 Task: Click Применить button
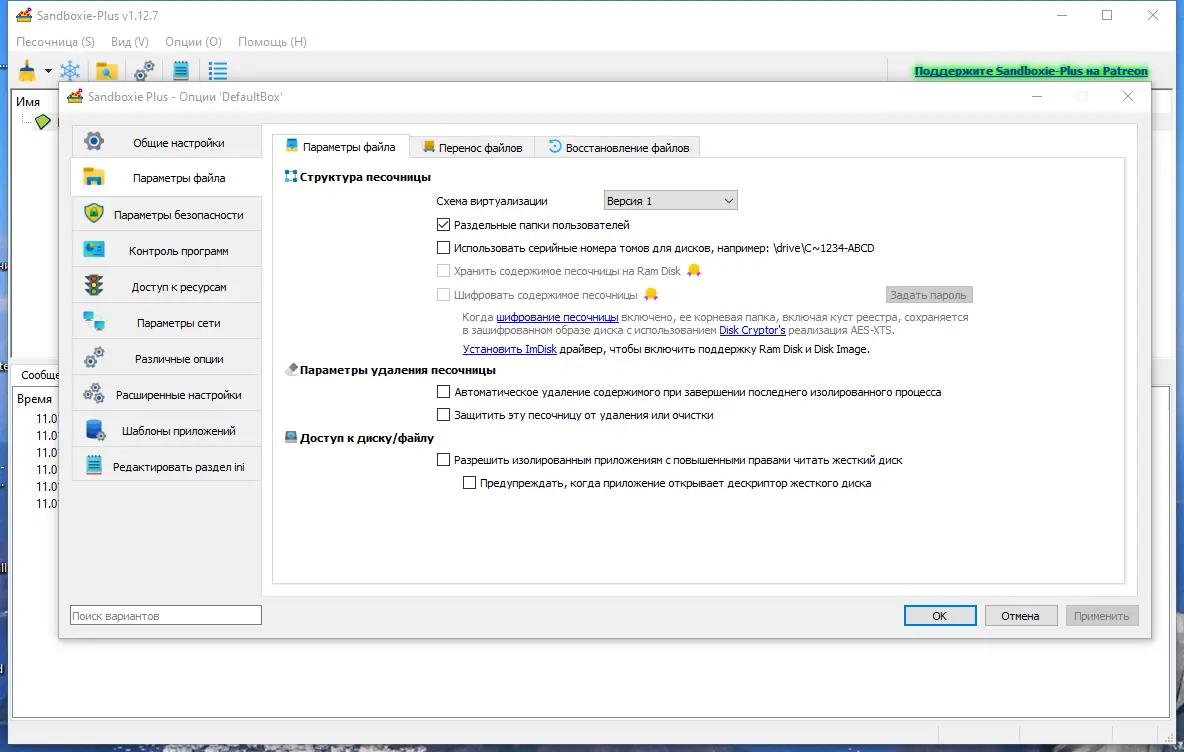1102,616
